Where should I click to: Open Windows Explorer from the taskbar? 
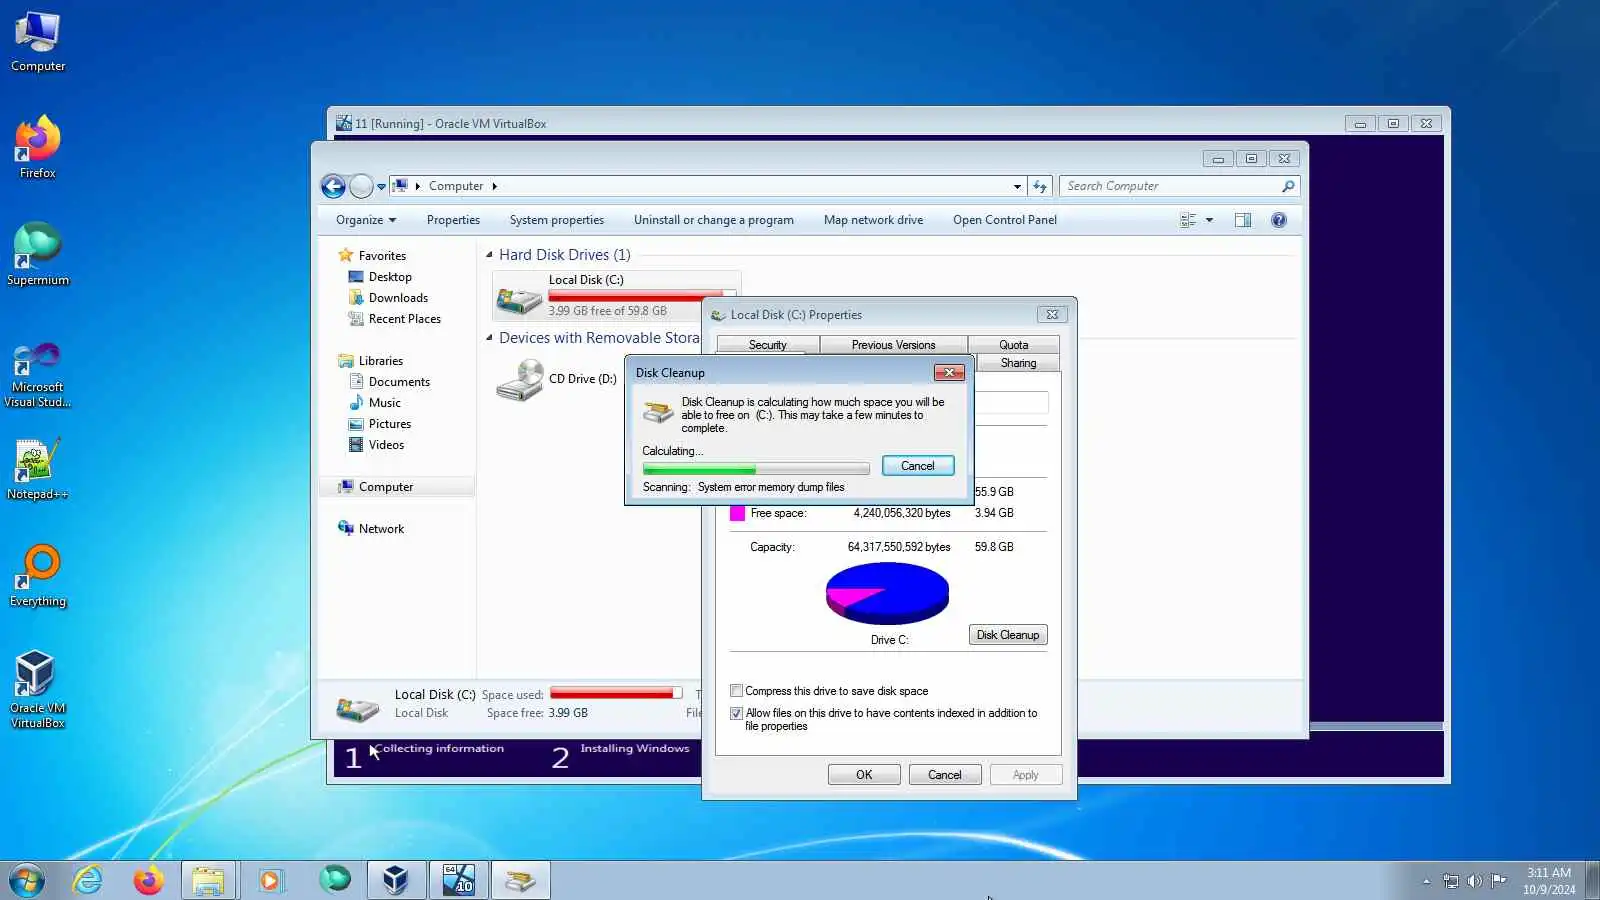tap(208, 880)
